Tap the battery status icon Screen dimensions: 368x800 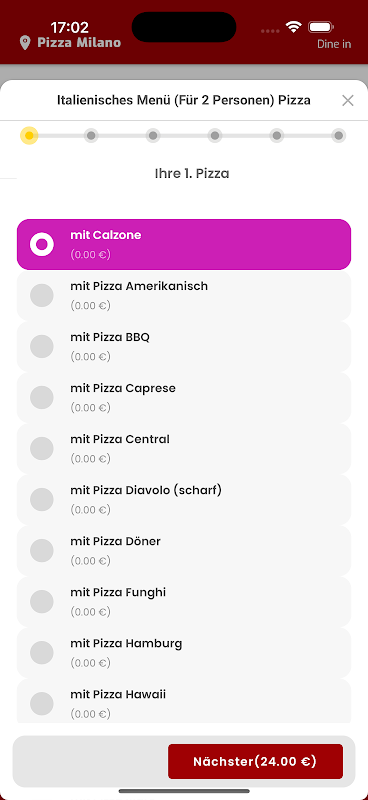(x=321, y=27)
